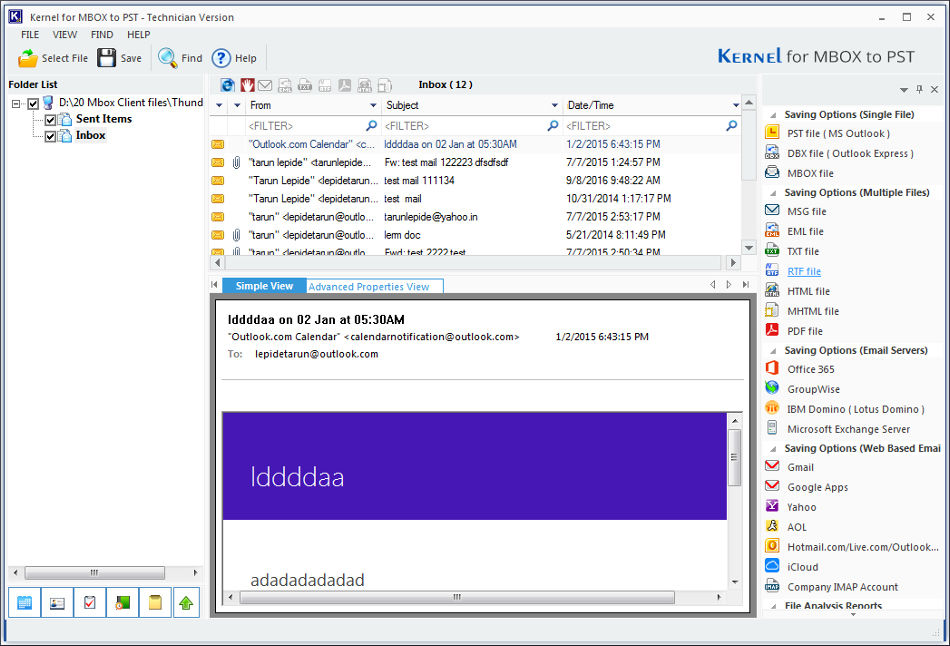
Task: Click the yellow notes icon
Action: point(154,603)
